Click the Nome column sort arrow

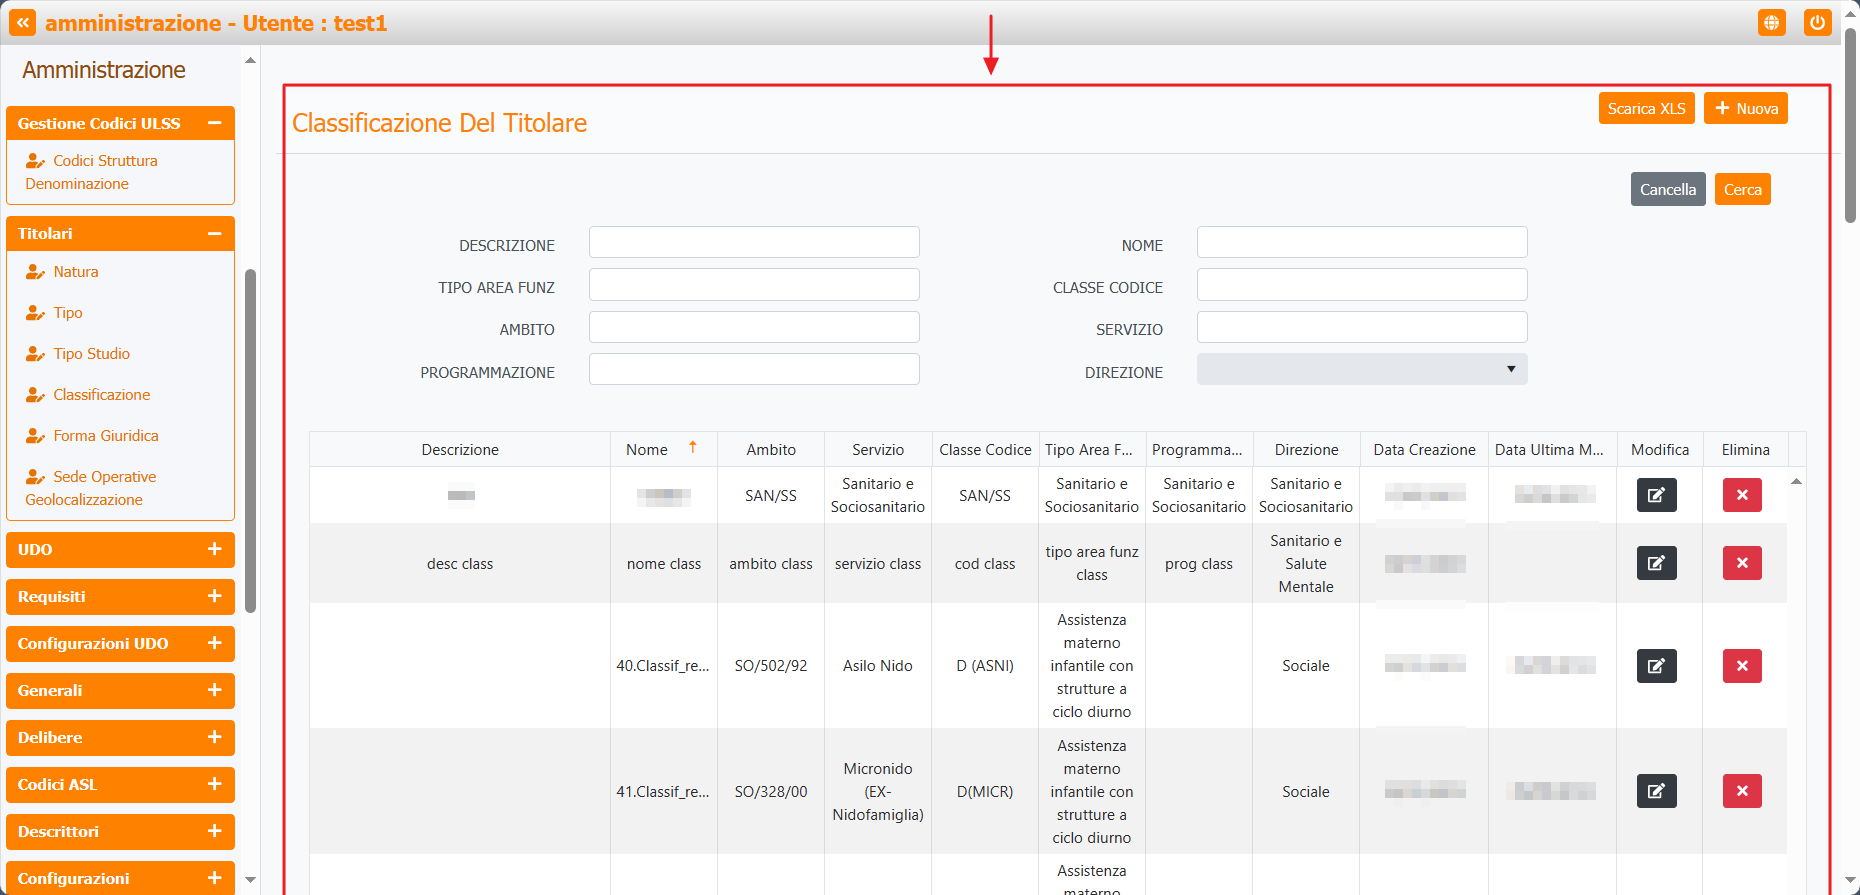692,448
